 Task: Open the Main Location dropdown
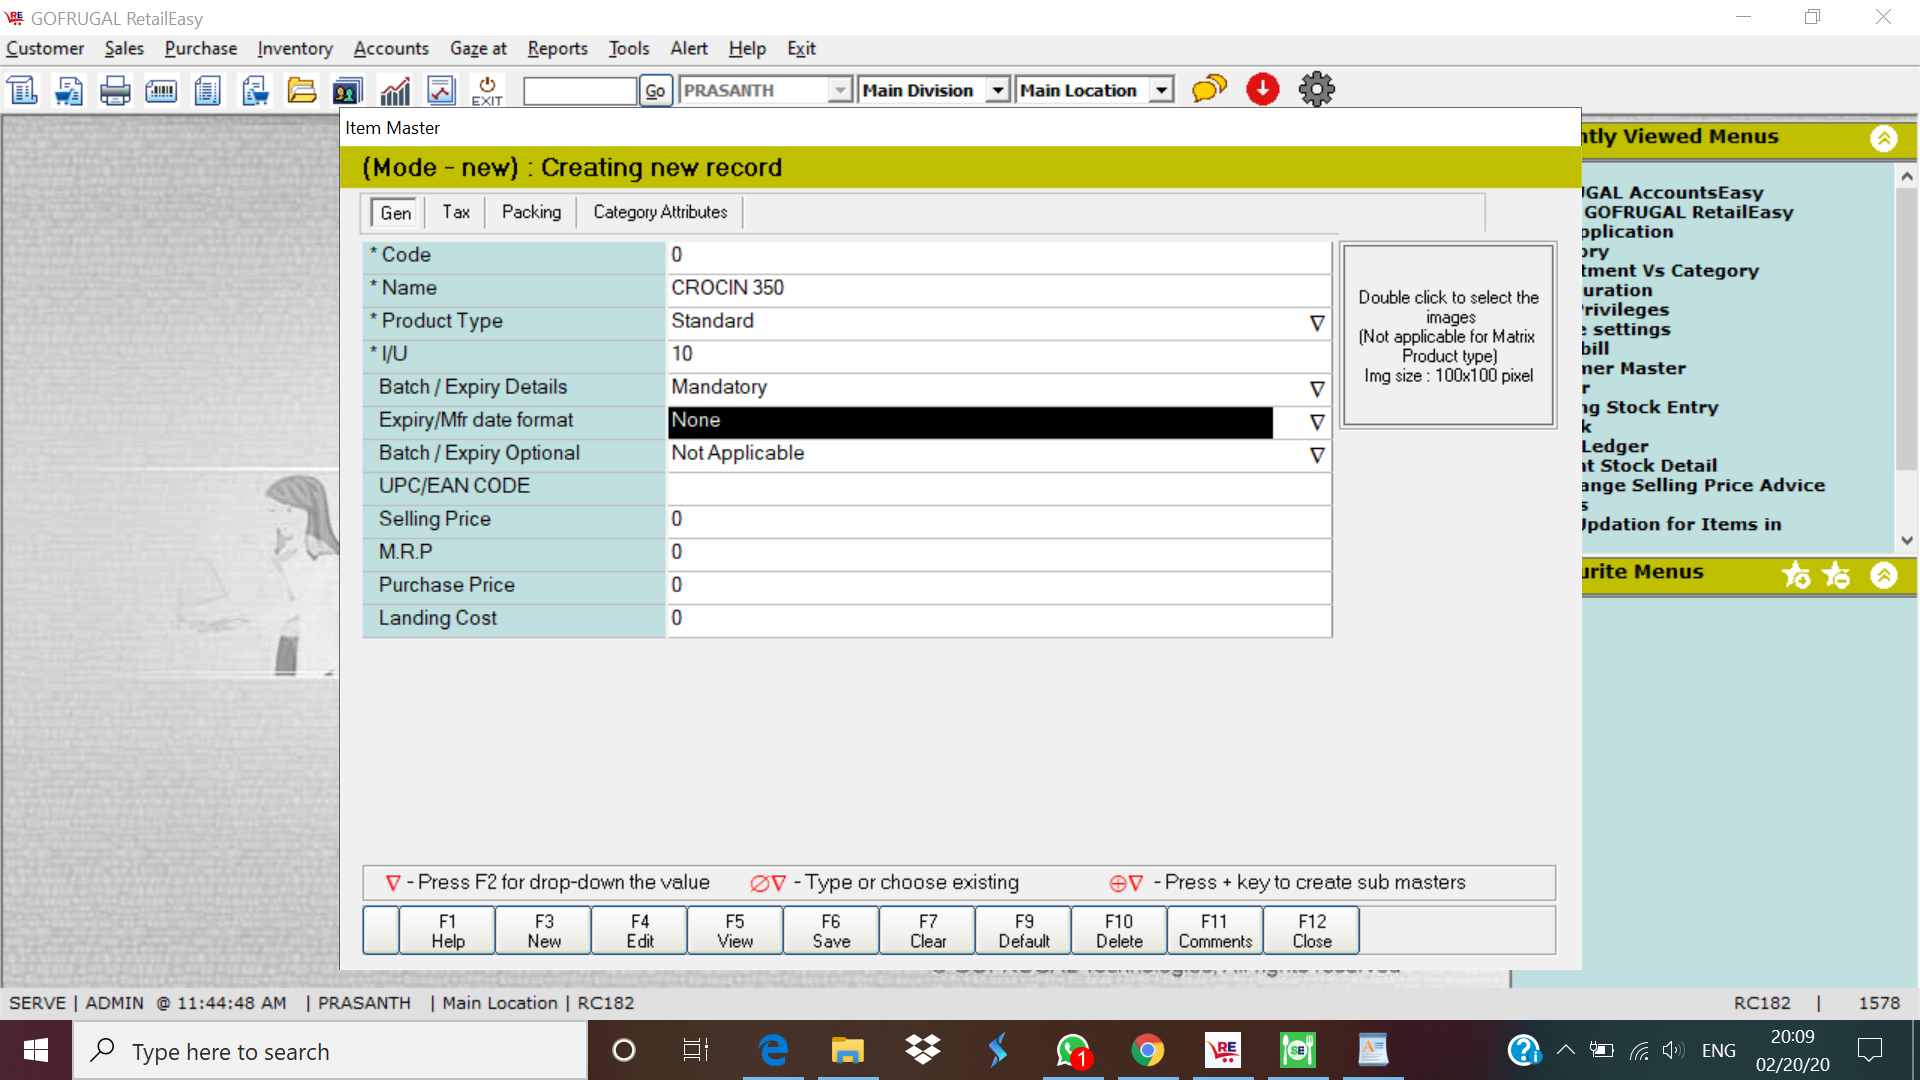(x=1161, y=90)
